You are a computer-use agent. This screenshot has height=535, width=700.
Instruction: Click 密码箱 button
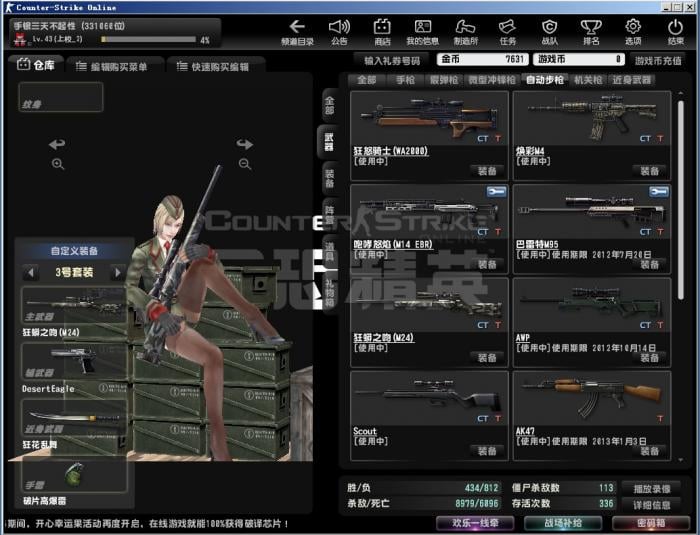[x=650, y=523]
